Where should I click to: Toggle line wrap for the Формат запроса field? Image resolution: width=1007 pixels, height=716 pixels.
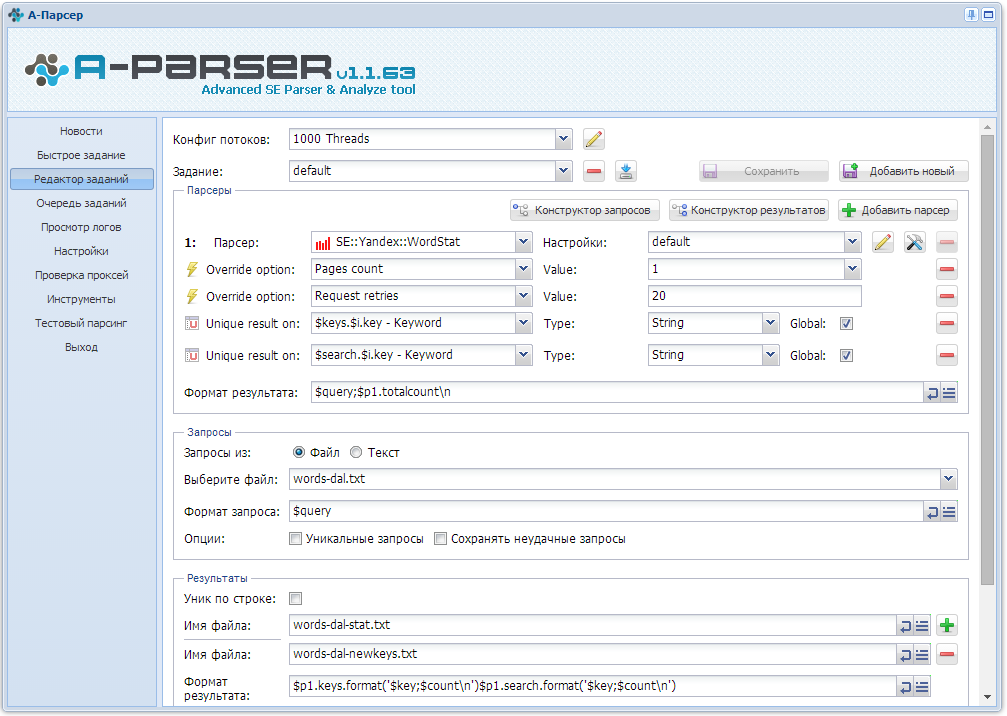coord(933,511)
